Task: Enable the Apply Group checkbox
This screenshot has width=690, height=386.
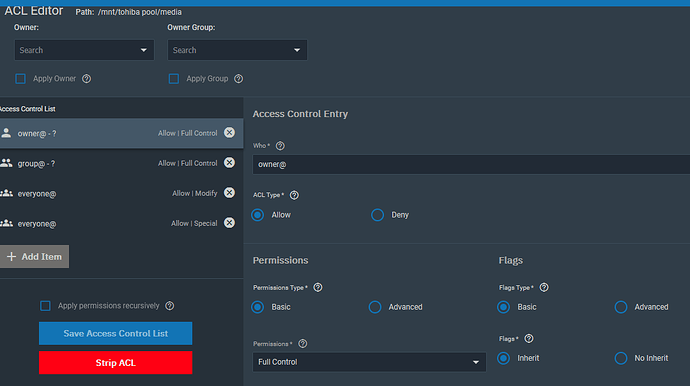Action: click(x=174, y=79)
